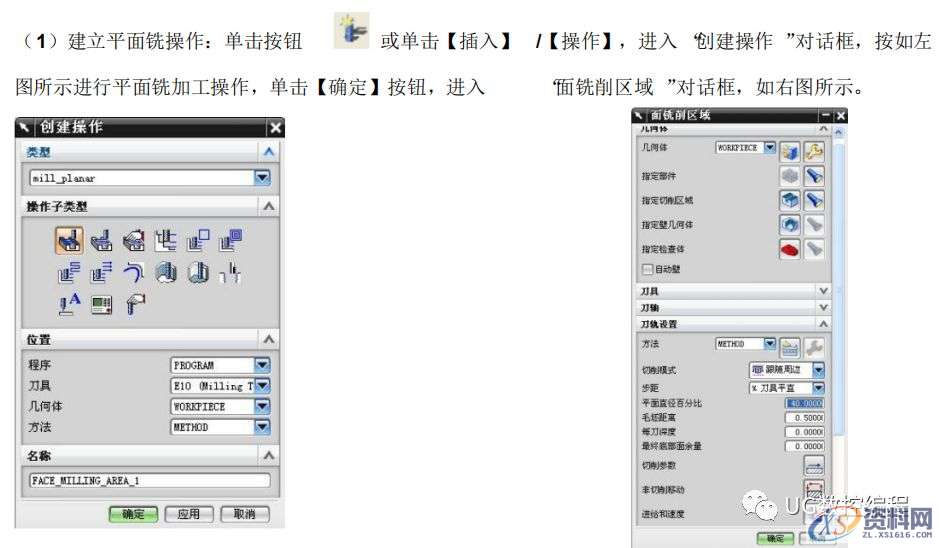Toggle the 自动壁 checkbox

point(647,269)
